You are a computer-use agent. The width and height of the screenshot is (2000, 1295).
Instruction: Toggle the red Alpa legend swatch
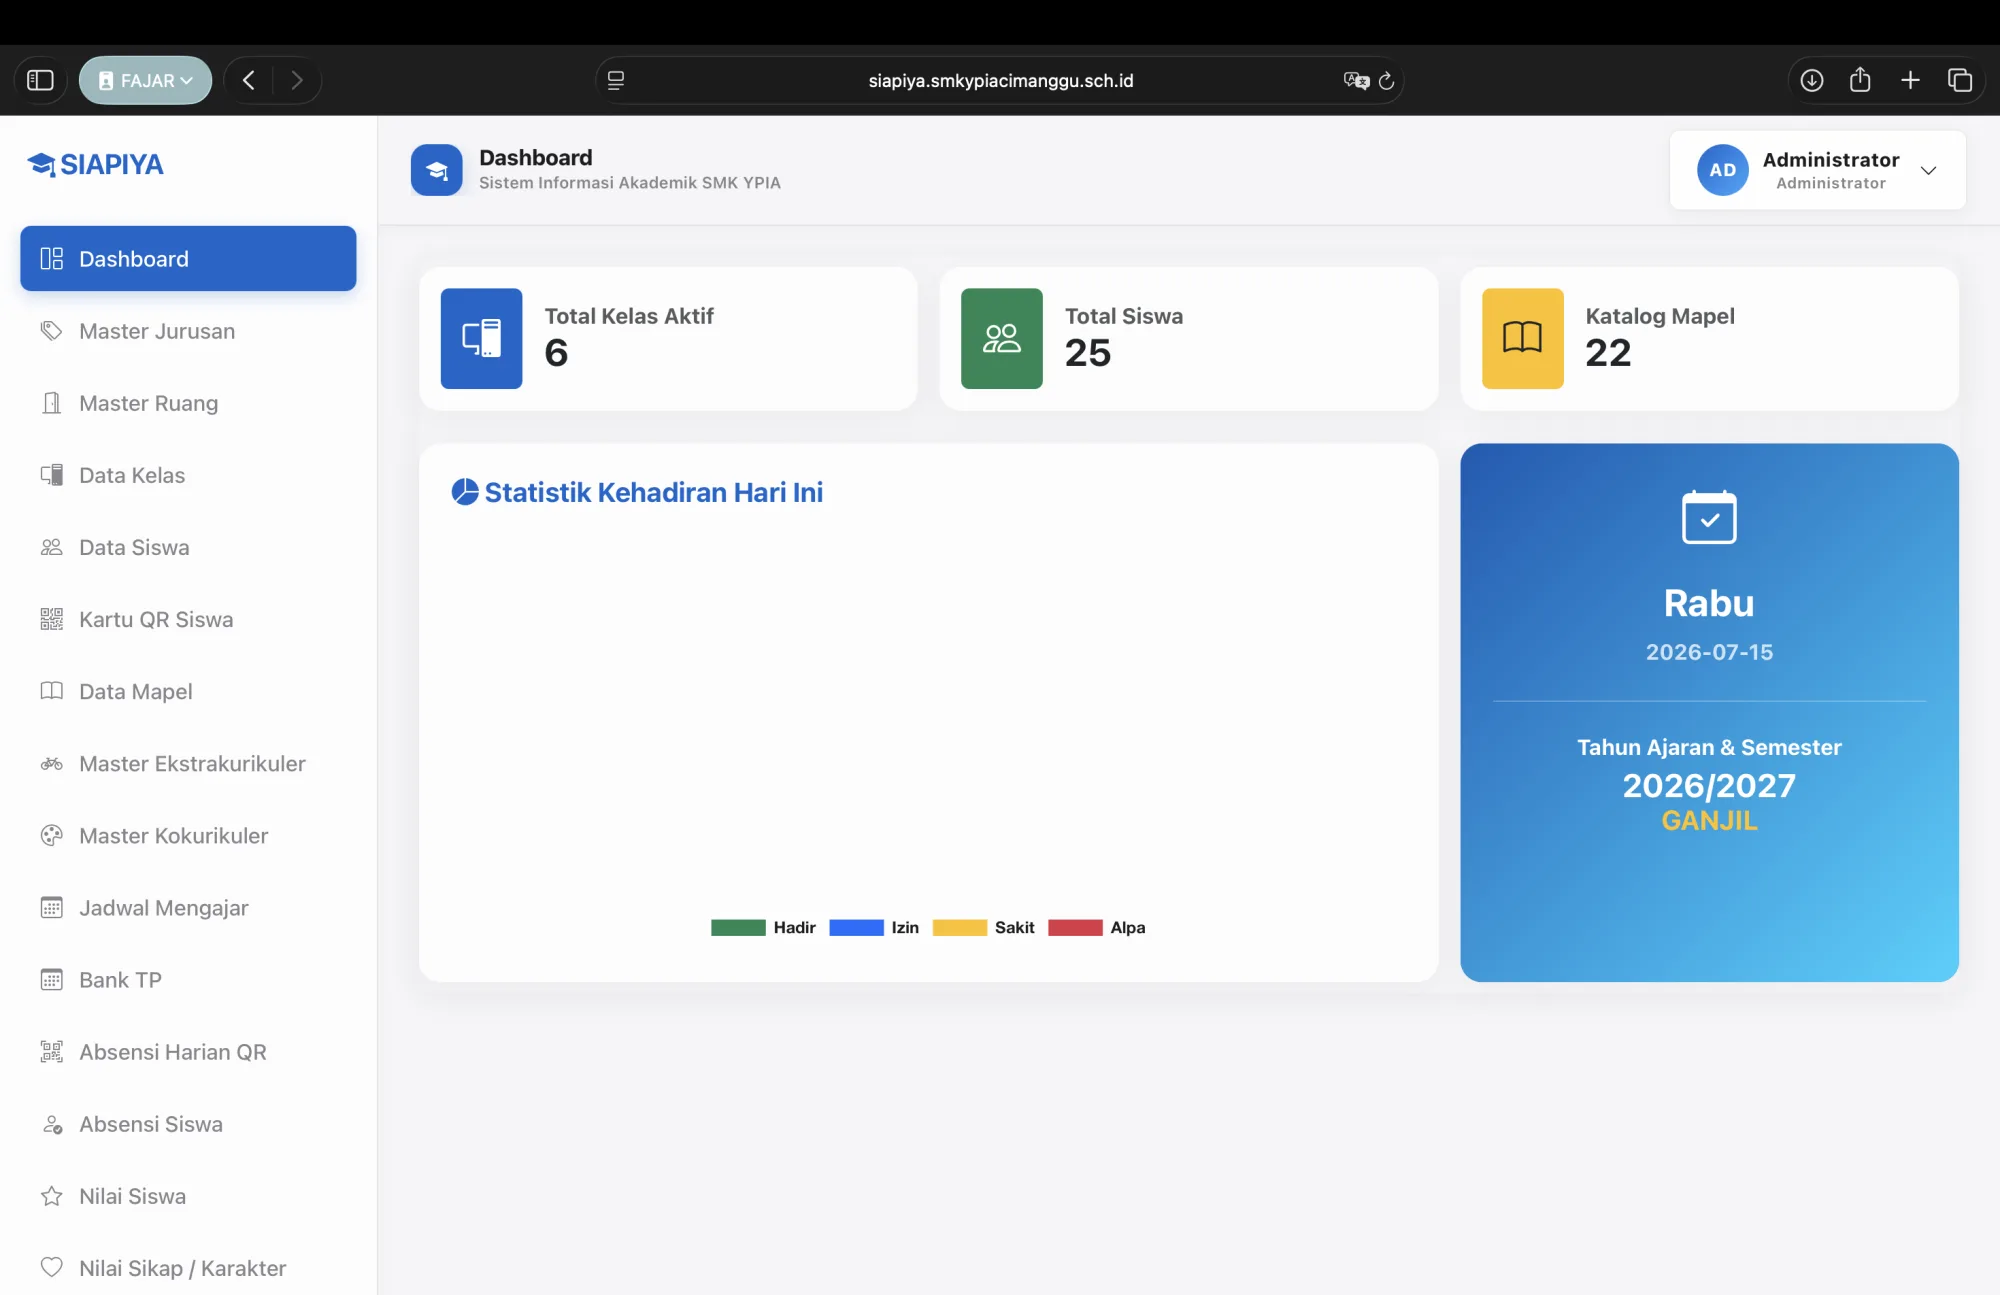(1075, 928)
